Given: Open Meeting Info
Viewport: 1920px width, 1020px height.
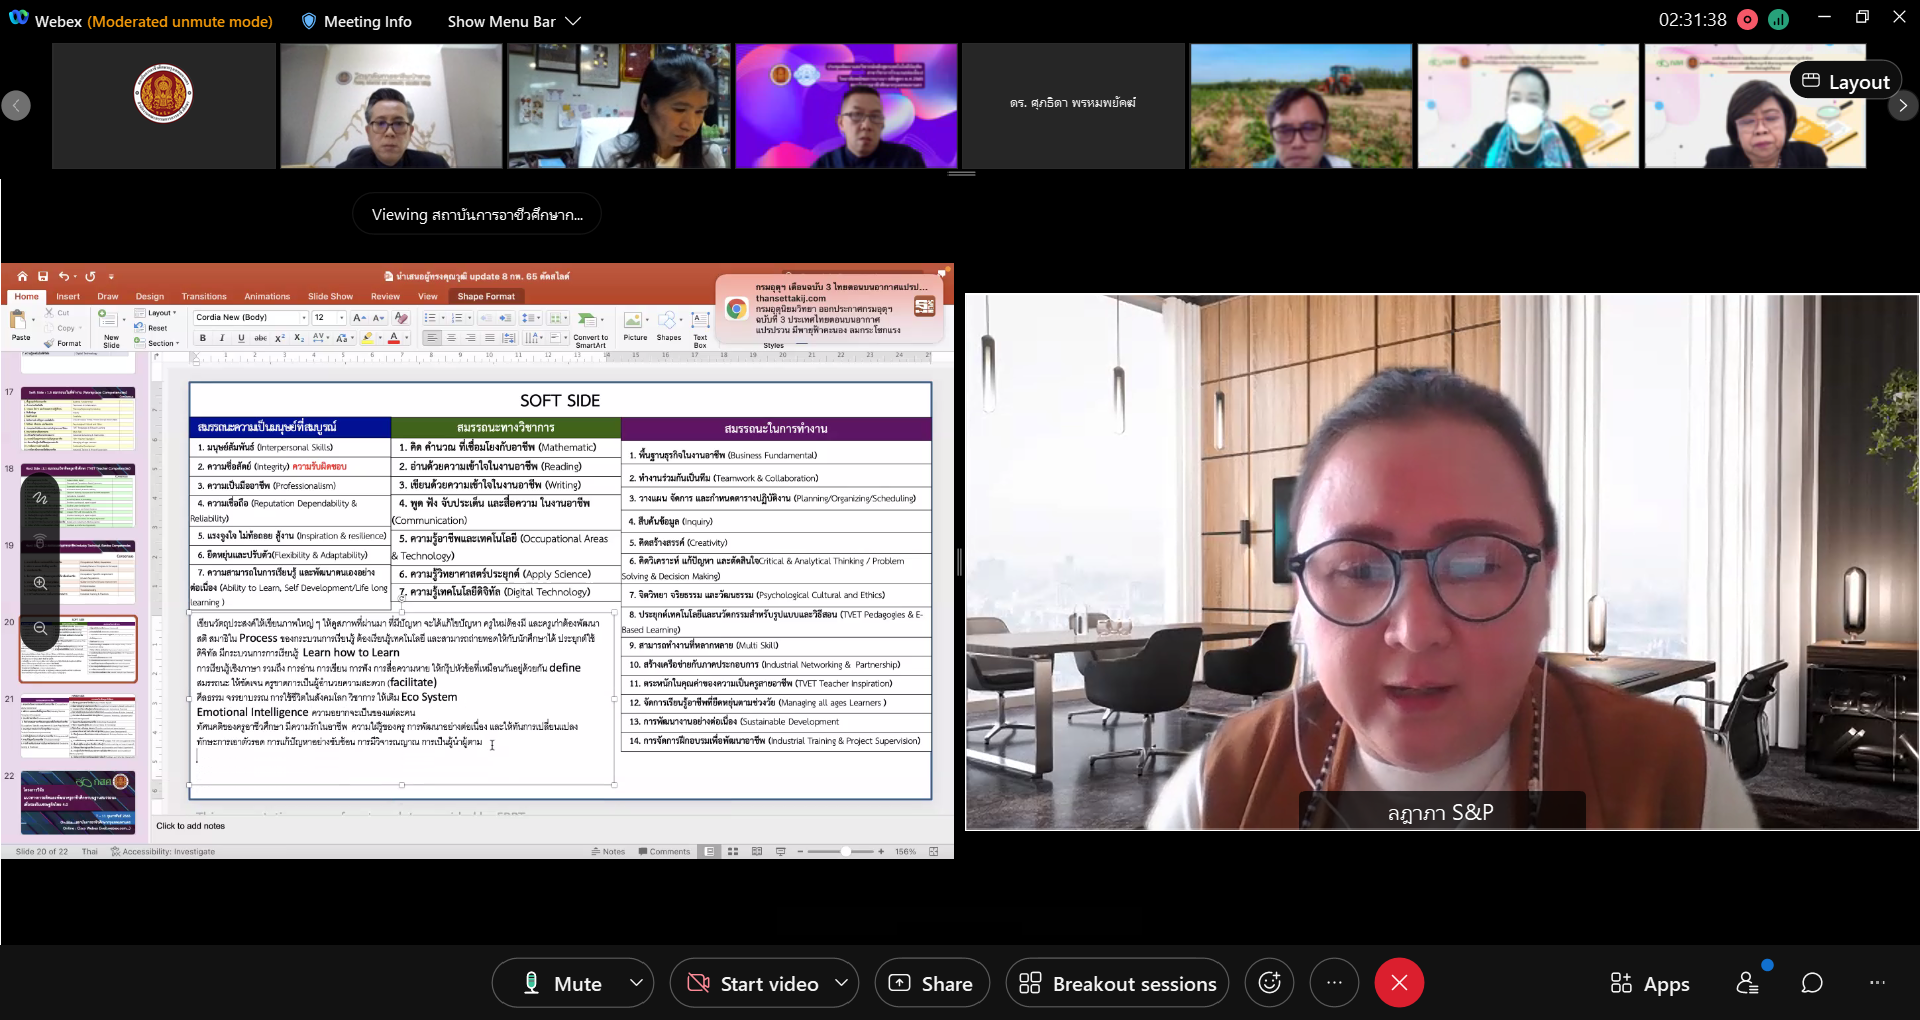Looking at the screenshot, I should click(356, 21).
